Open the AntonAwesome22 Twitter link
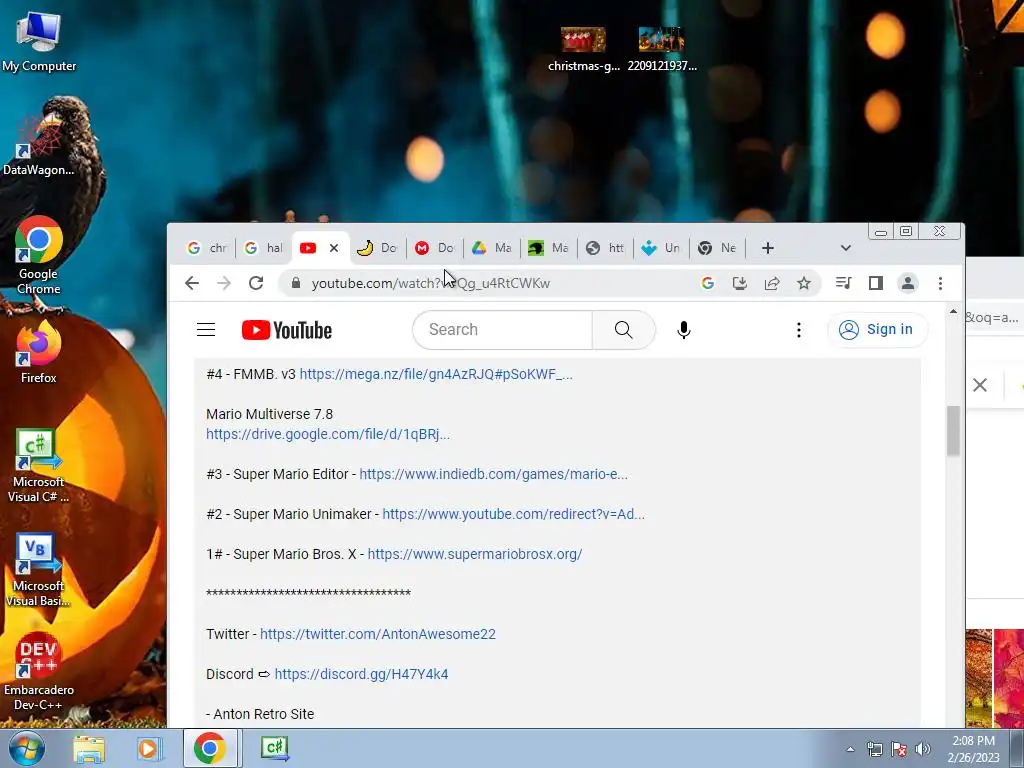The height and width of the screenshot is (768, 1024). pos(377,634)
